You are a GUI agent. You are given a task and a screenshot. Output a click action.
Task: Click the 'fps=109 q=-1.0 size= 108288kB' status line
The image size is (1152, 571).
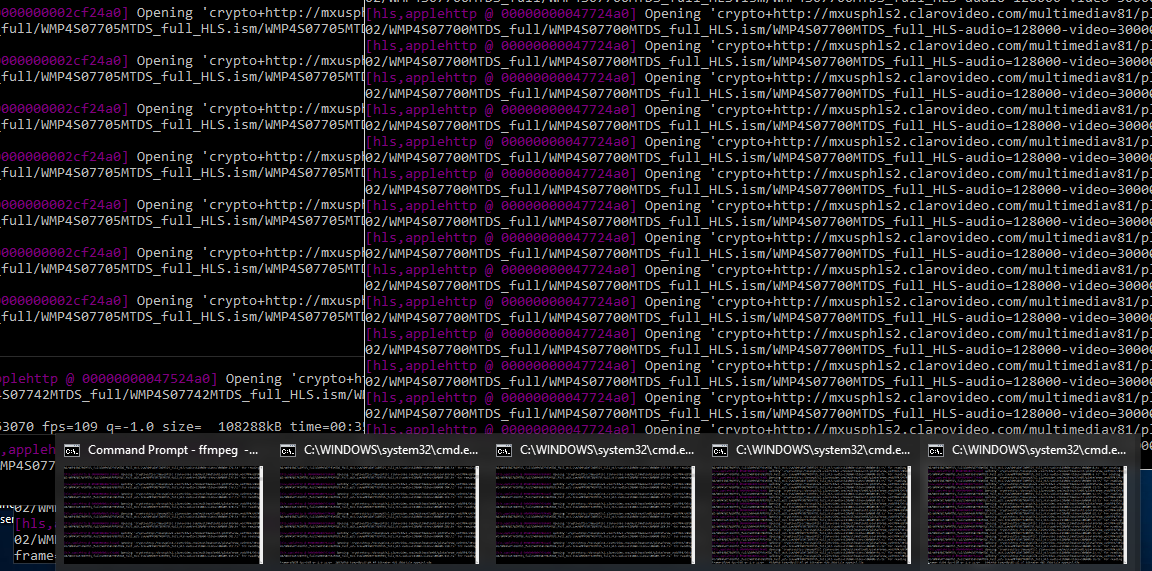pyautogui.click(x=181, y=427)
